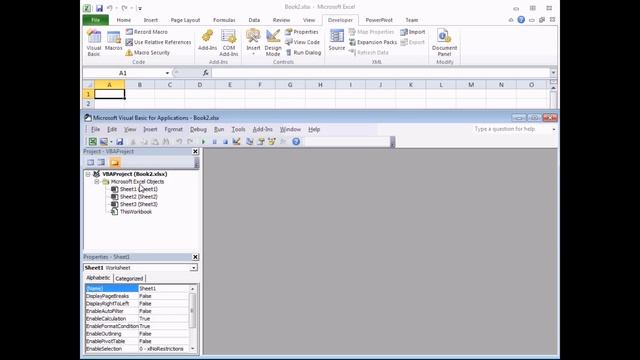Viewport: 640px width, 360px height.
Task: Expand the Name Box dropdown
Action: pyautogui.click(x=167, y=73)
